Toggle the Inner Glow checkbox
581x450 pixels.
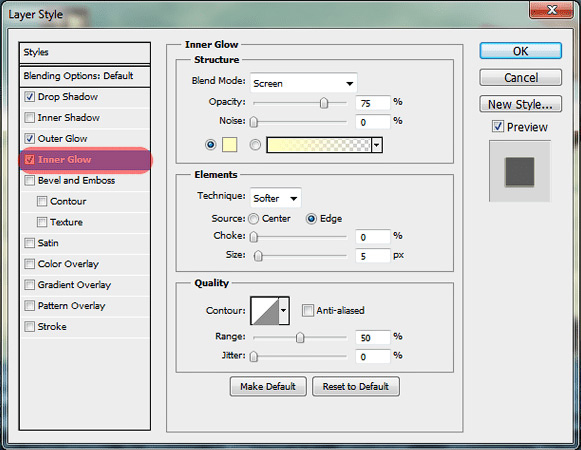[x=29, y=159]
